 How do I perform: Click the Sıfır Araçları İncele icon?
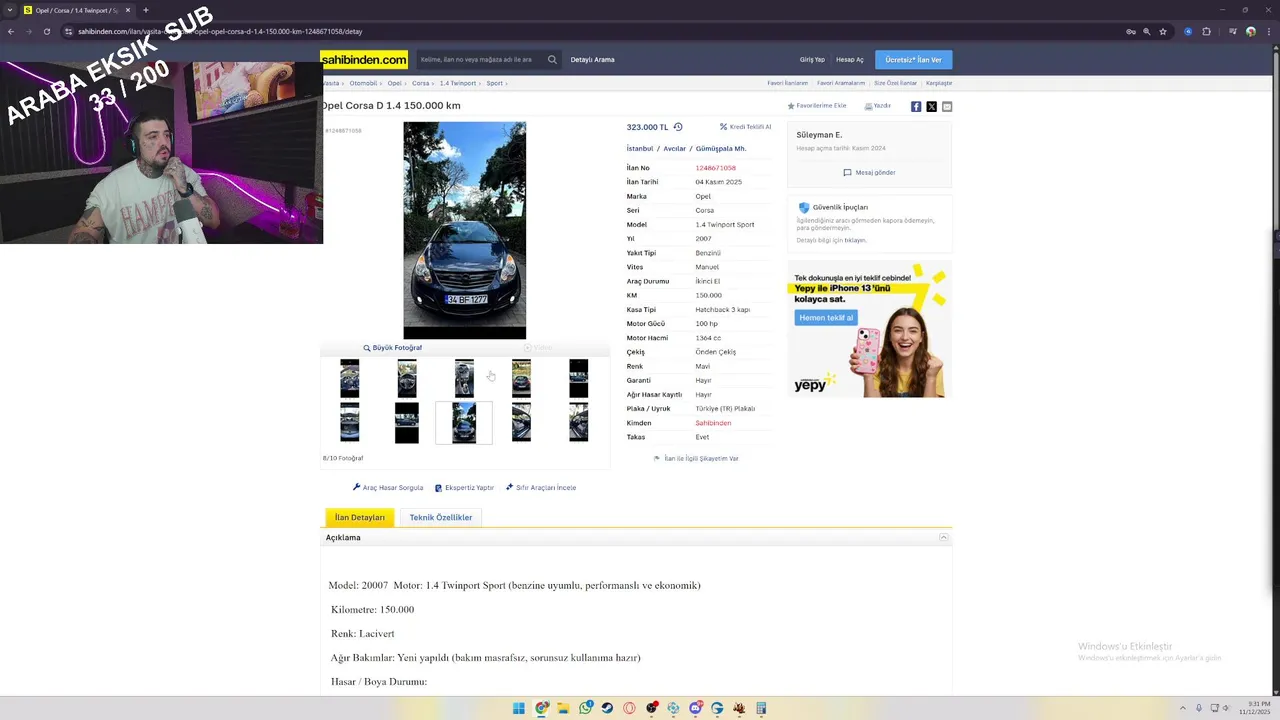click(509, 487)
